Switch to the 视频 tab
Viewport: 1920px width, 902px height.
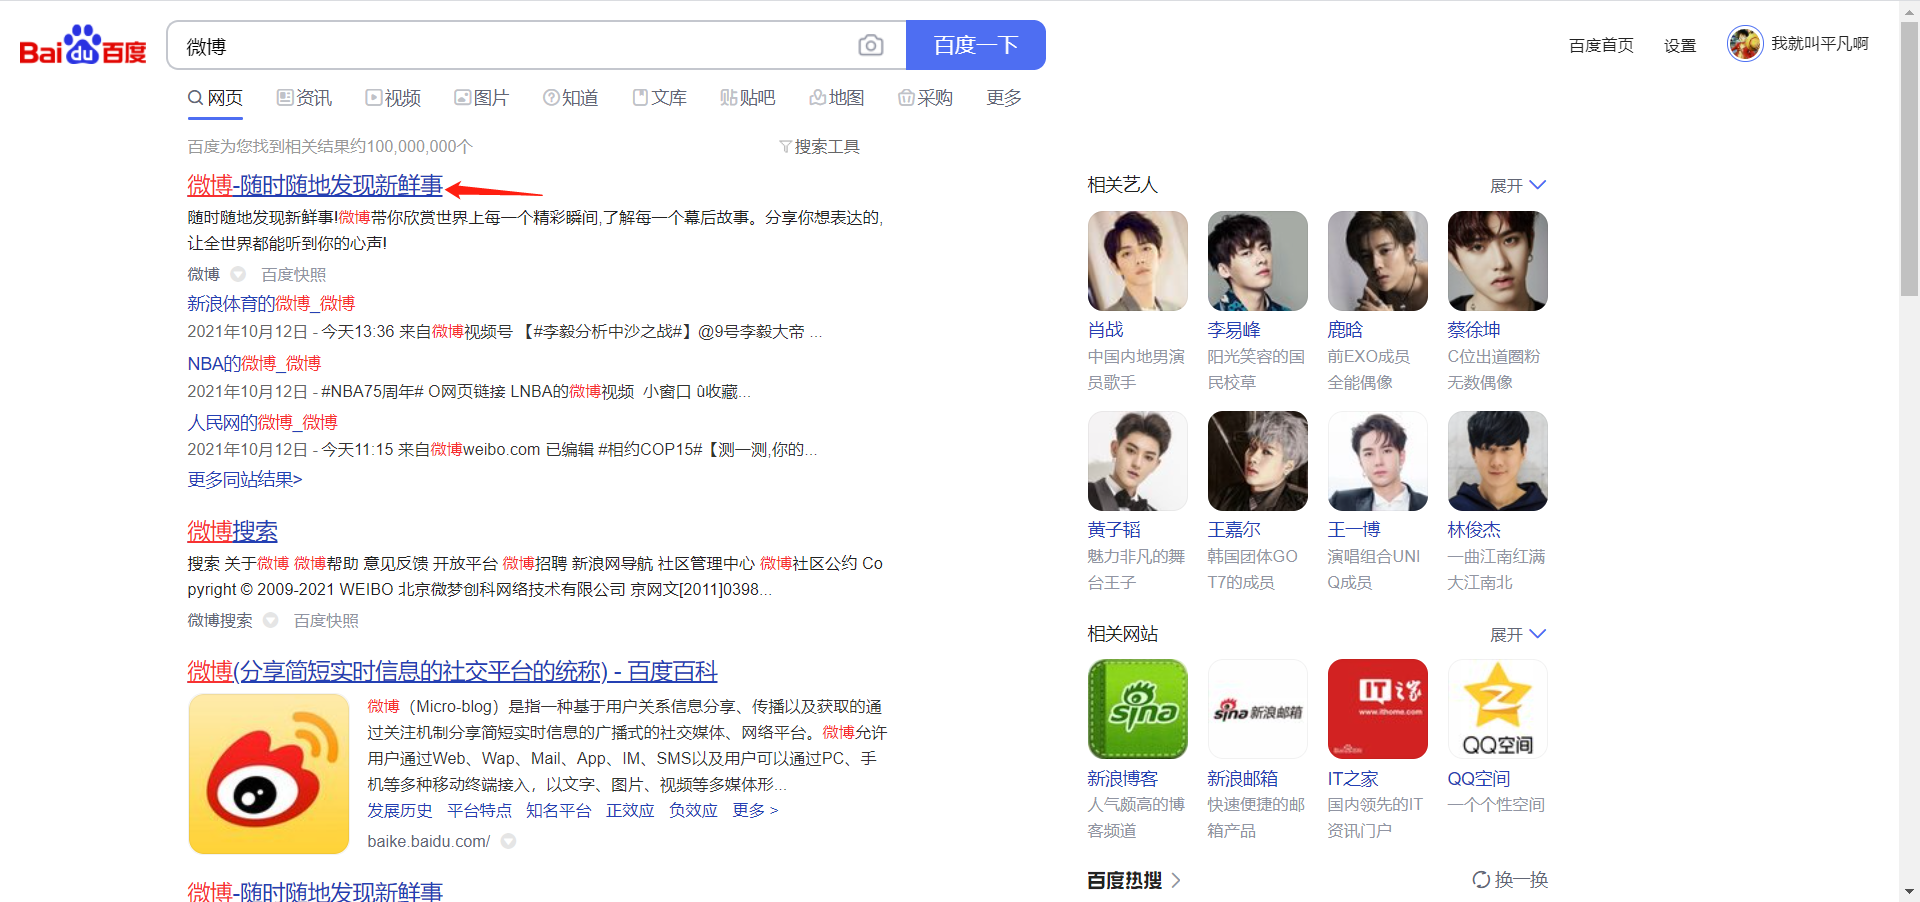393,98
